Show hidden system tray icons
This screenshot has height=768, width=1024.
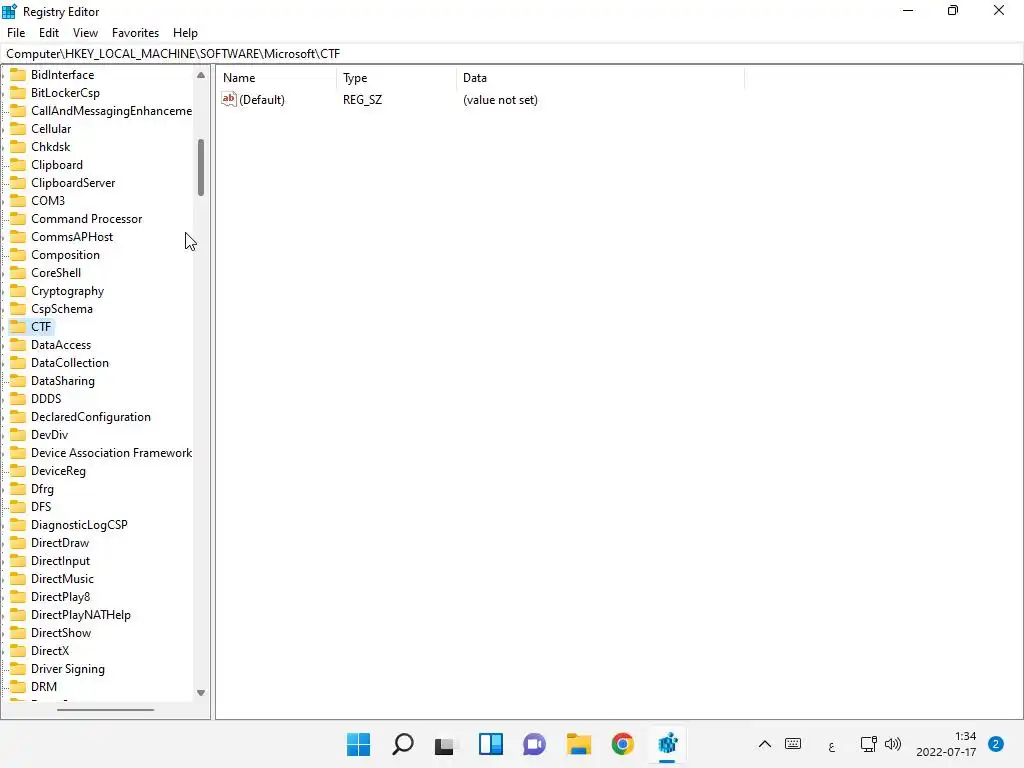pyautogui.click(x=765, y=744)
